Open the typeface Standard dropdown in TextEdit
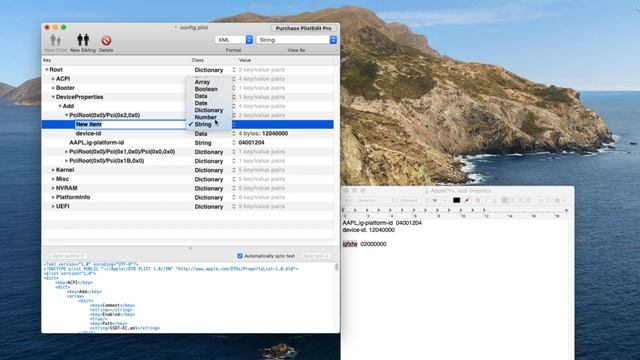 (412, 200)
